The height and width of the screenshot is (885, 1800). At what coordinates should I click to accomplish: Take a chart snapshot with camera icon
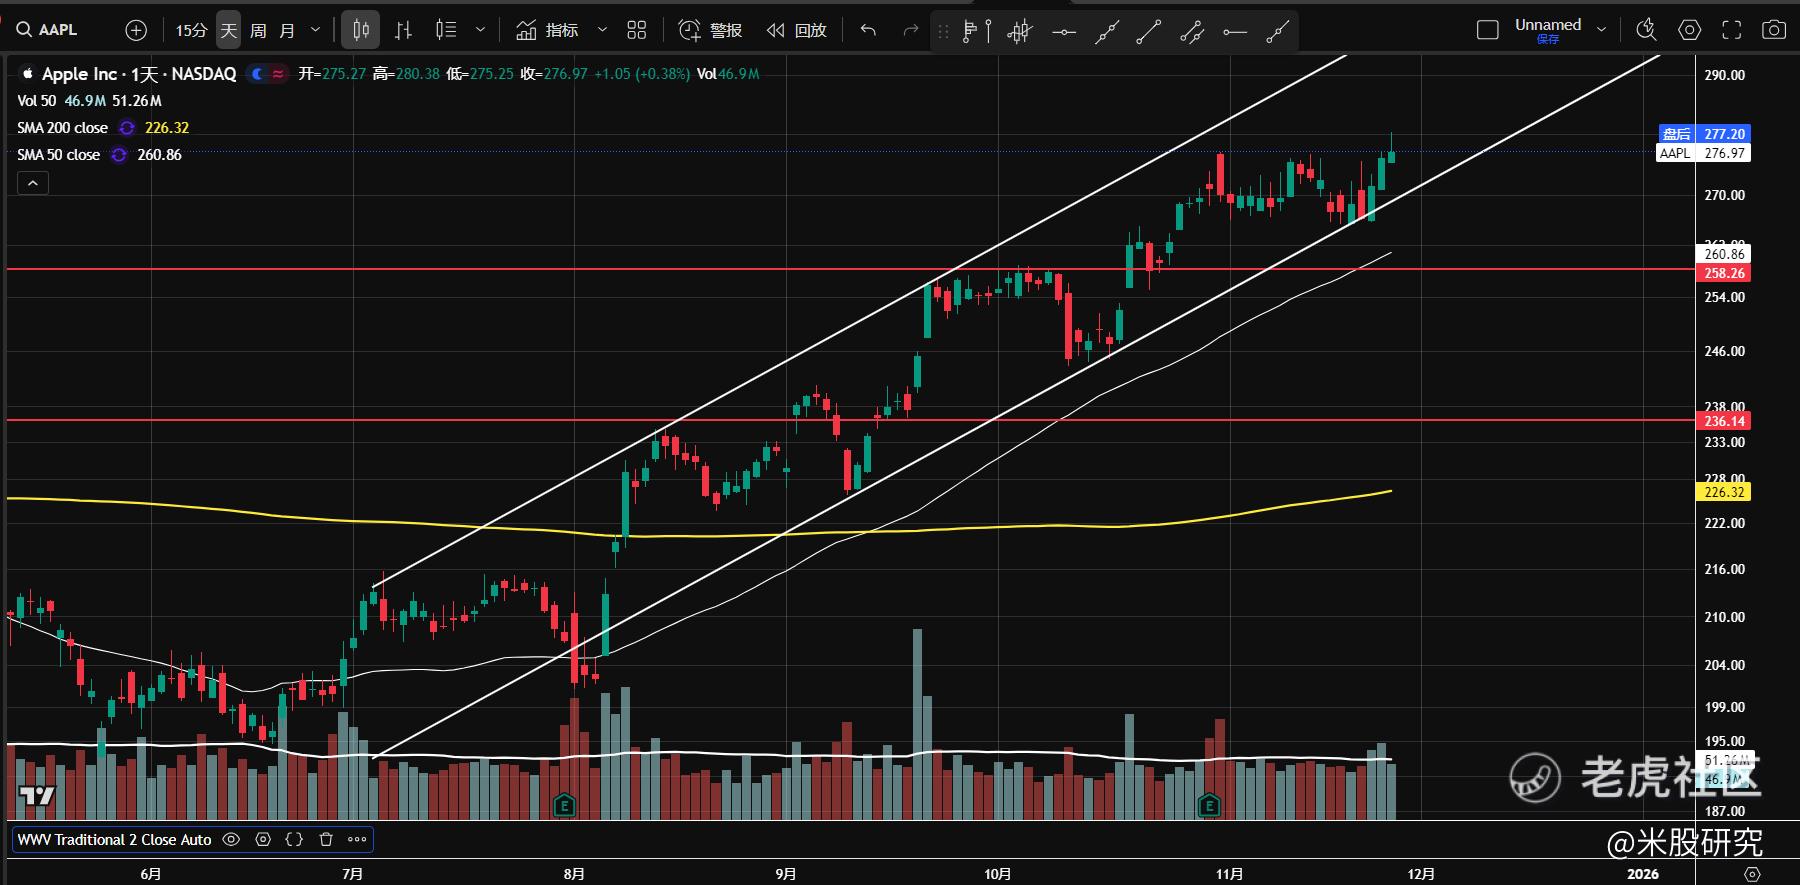coord(1774,30)
